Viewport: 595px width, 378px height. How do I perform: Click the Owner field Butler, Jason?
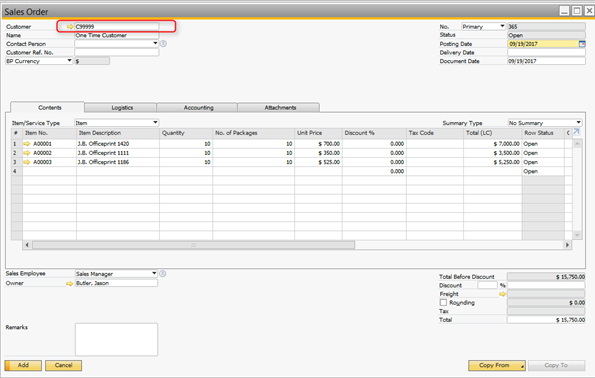click(116, 283)
